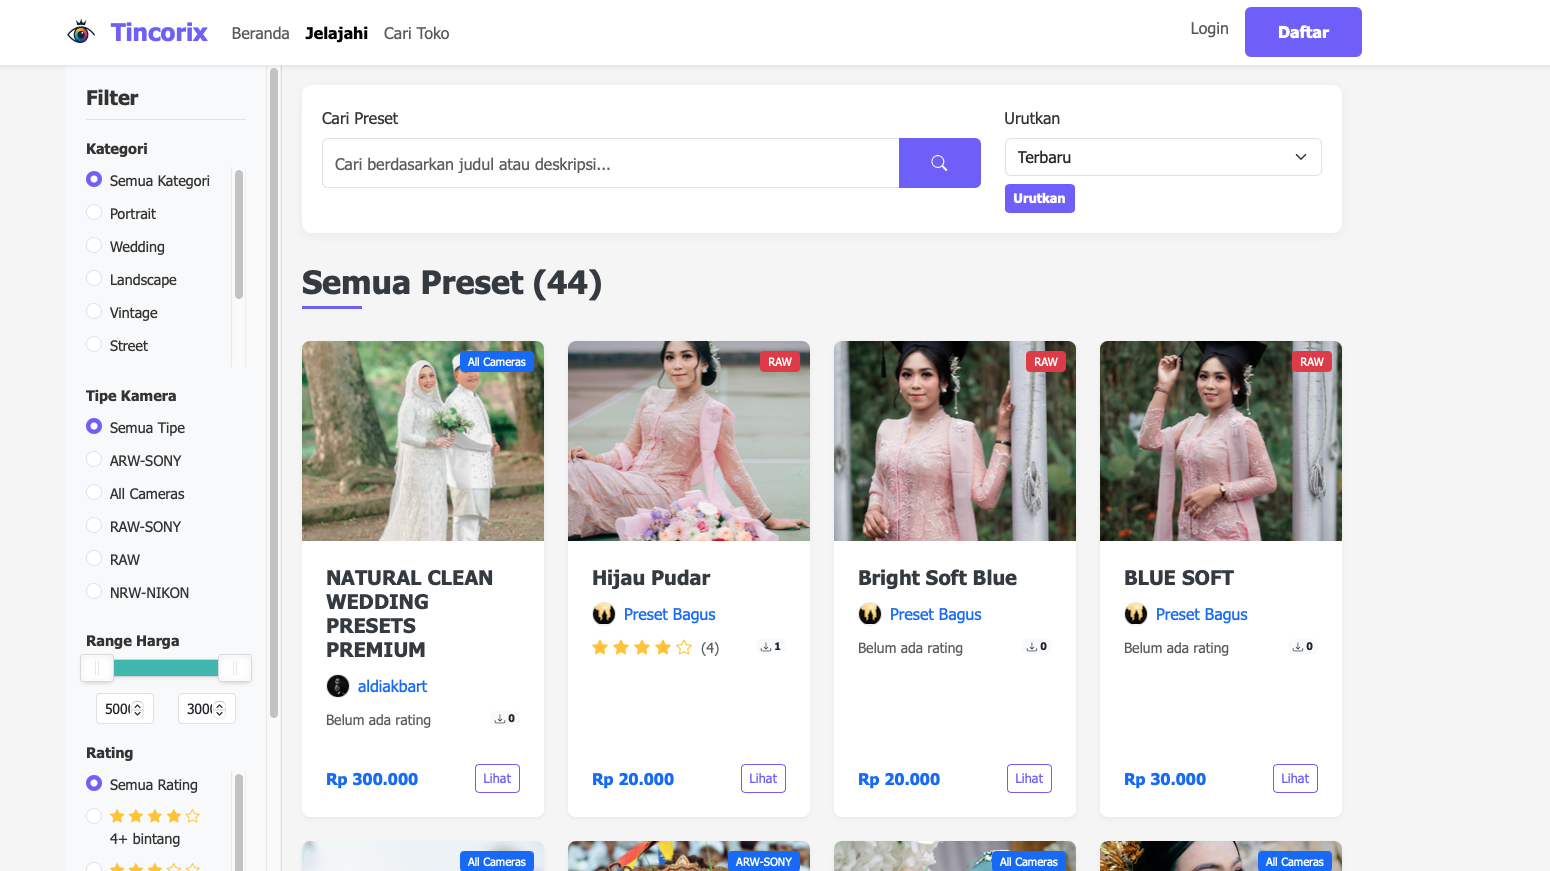Screen dimensions: 1550x871
Task: Click Preset Bagus avatar on Hijau Pudar
Action: [604, 614]
